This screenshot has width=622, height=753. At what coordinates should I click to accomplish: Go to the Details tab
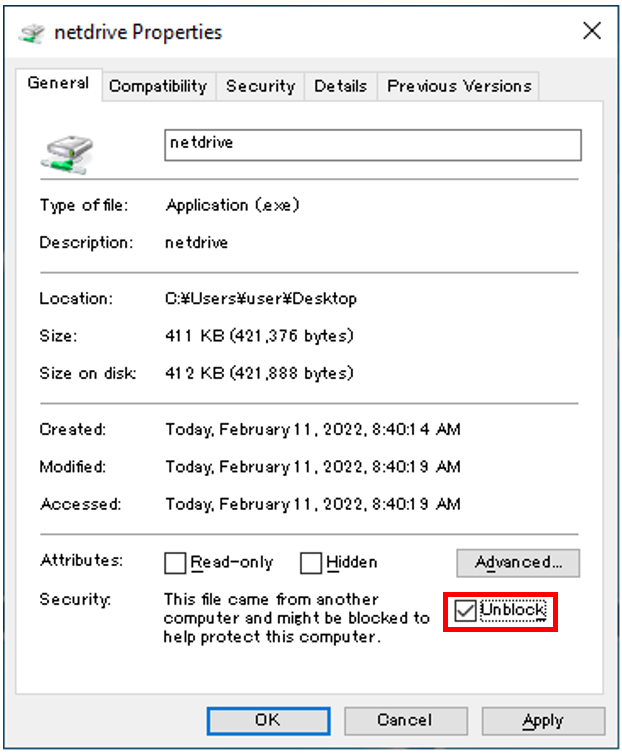pyautogui.click(x=340, y=86)
